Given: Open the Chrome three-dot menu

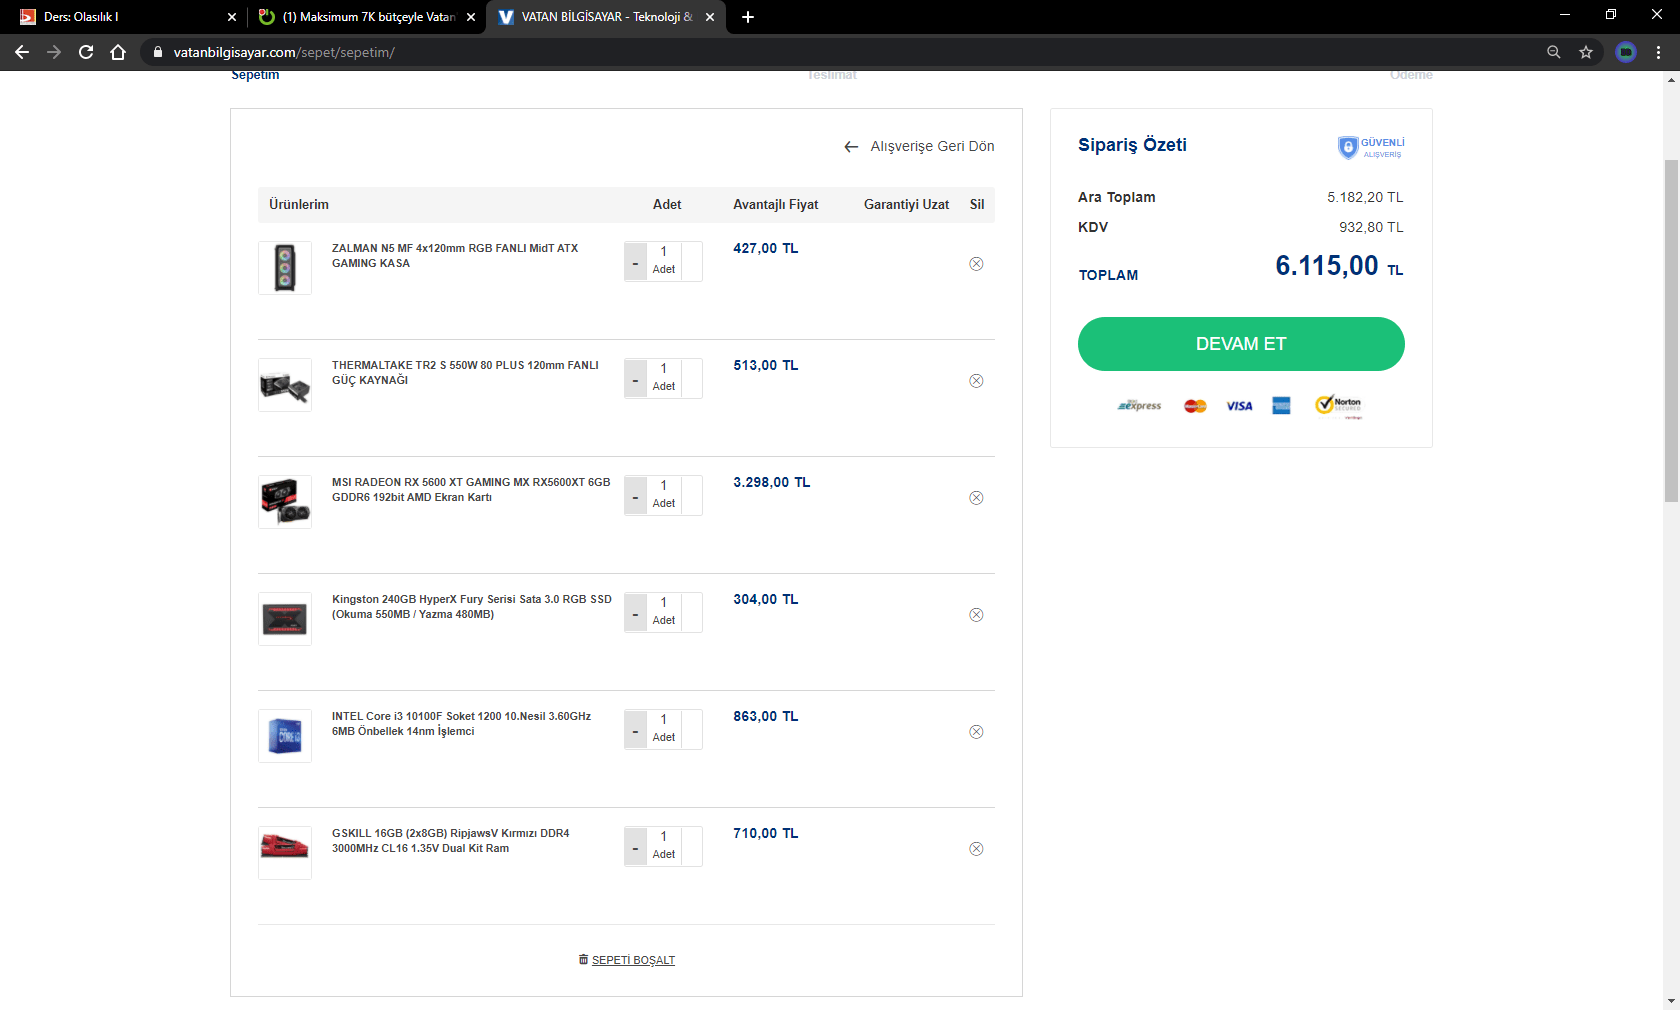Looking at the screenshot, I should click(1659, 52).
